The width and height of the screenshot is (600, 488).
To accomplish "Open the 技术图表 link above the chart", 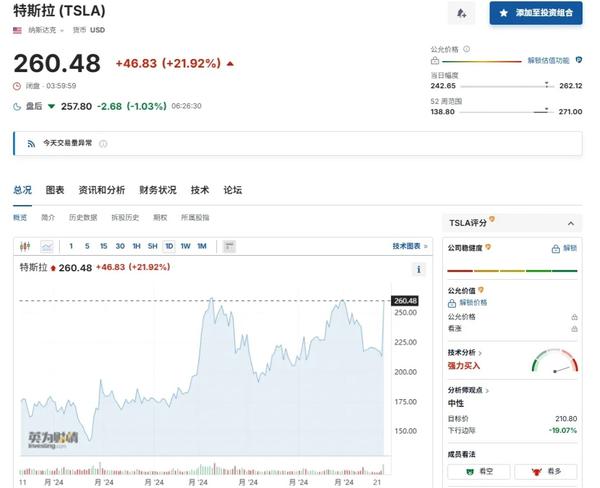I will click(409, 246).
